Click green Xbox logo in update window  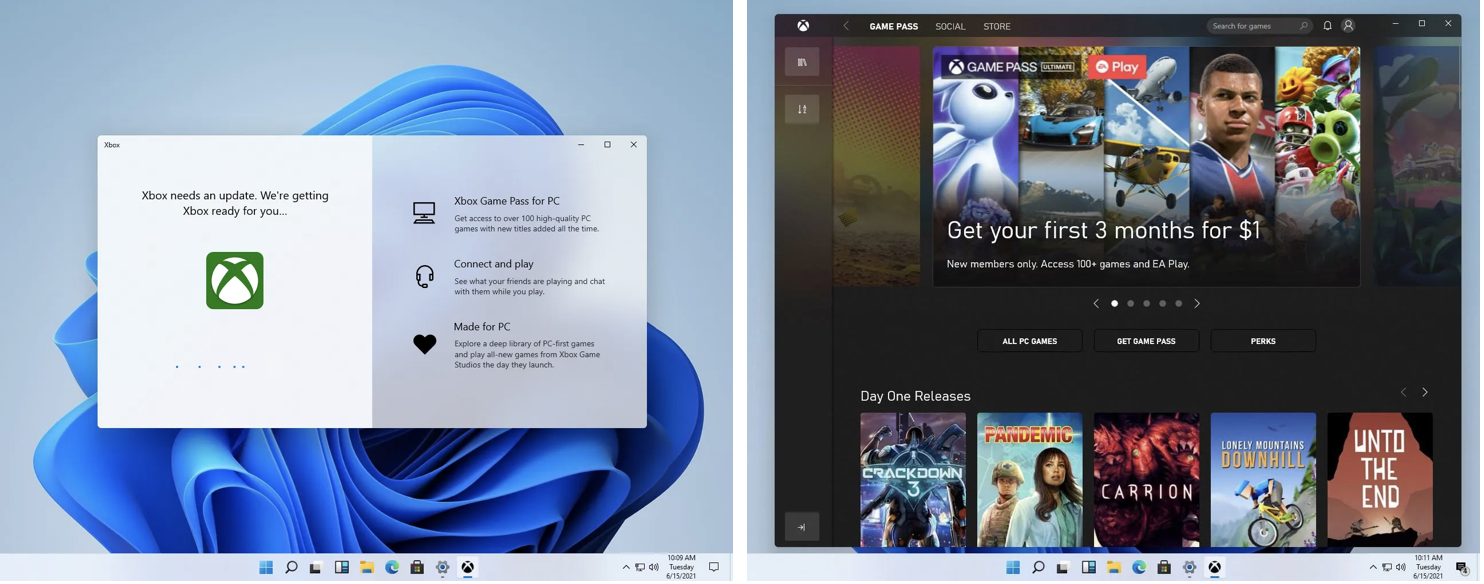[236, 282]
